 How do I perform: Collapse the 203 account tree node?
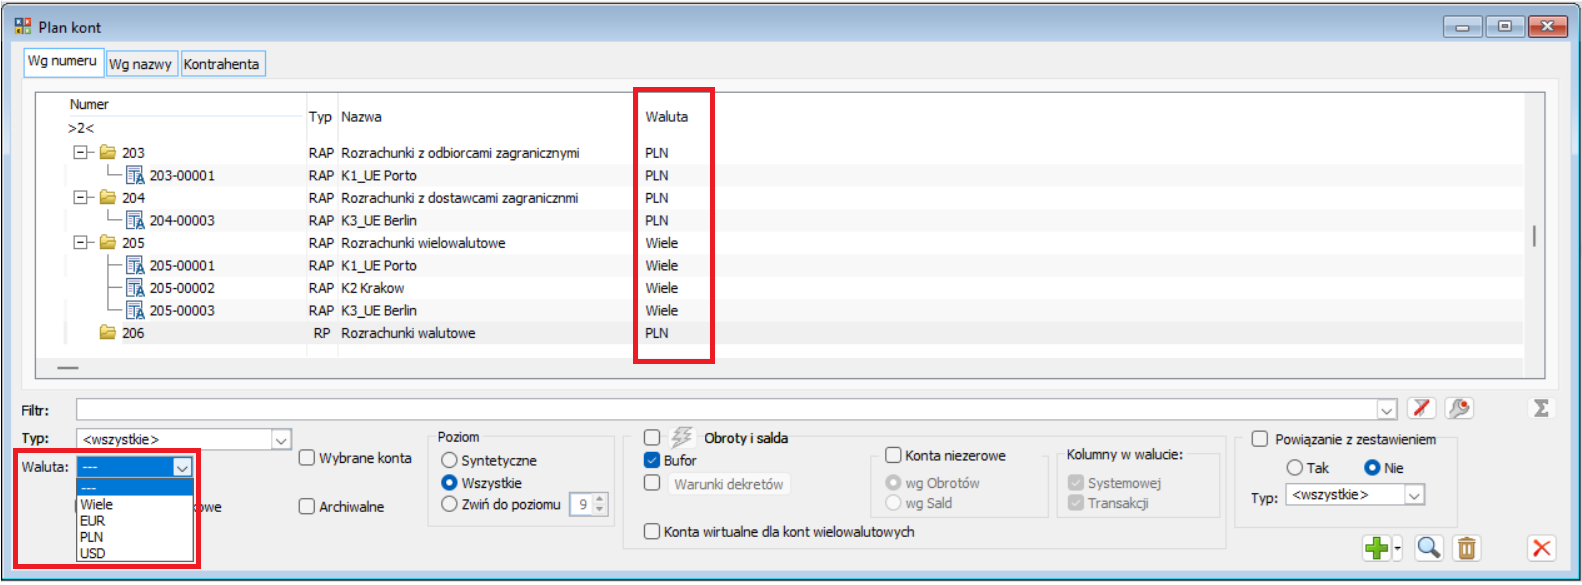pyautogui.click(x=80, y=153)
